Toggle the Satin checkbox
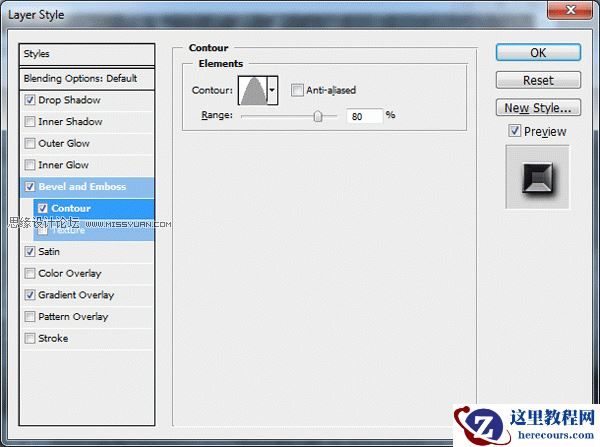Image resolution: width=600 pixels, height=447 pixels. tap(30, 252)
